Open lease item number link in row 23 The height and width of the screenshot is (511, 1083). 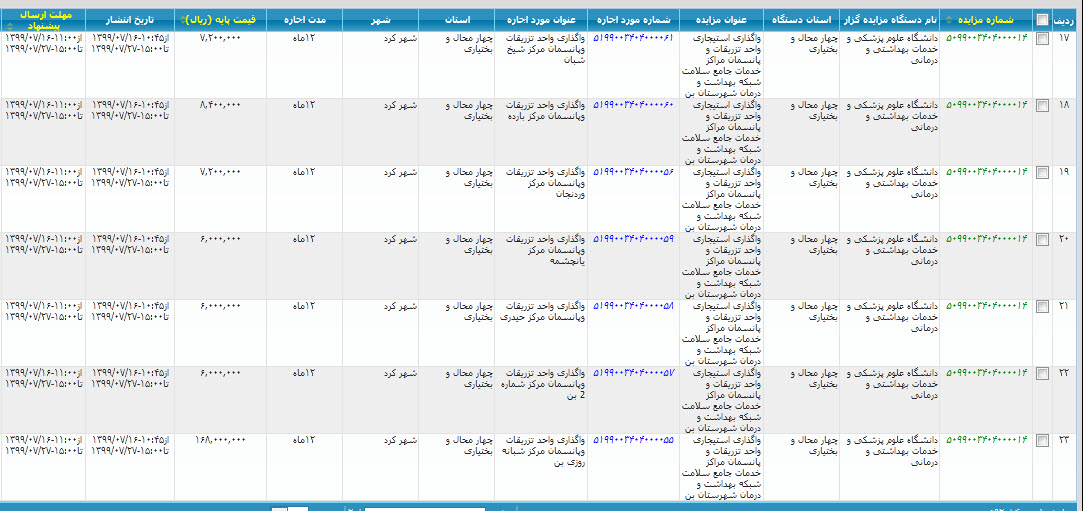(633, 439)
